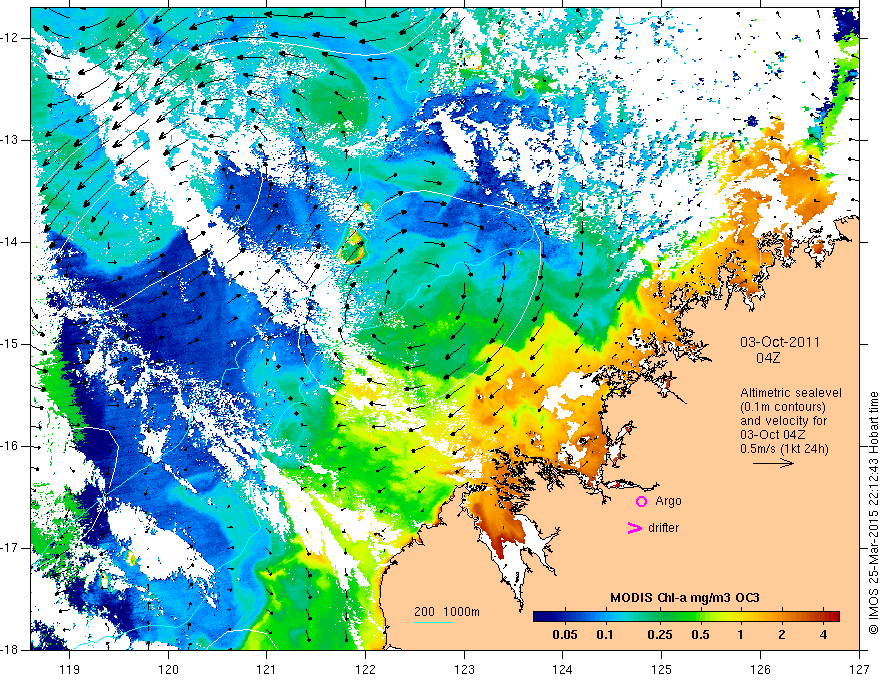The height and width of the screenshot is (680, 880).
Task: Click longitude axis label '125'
Action: 662,669
